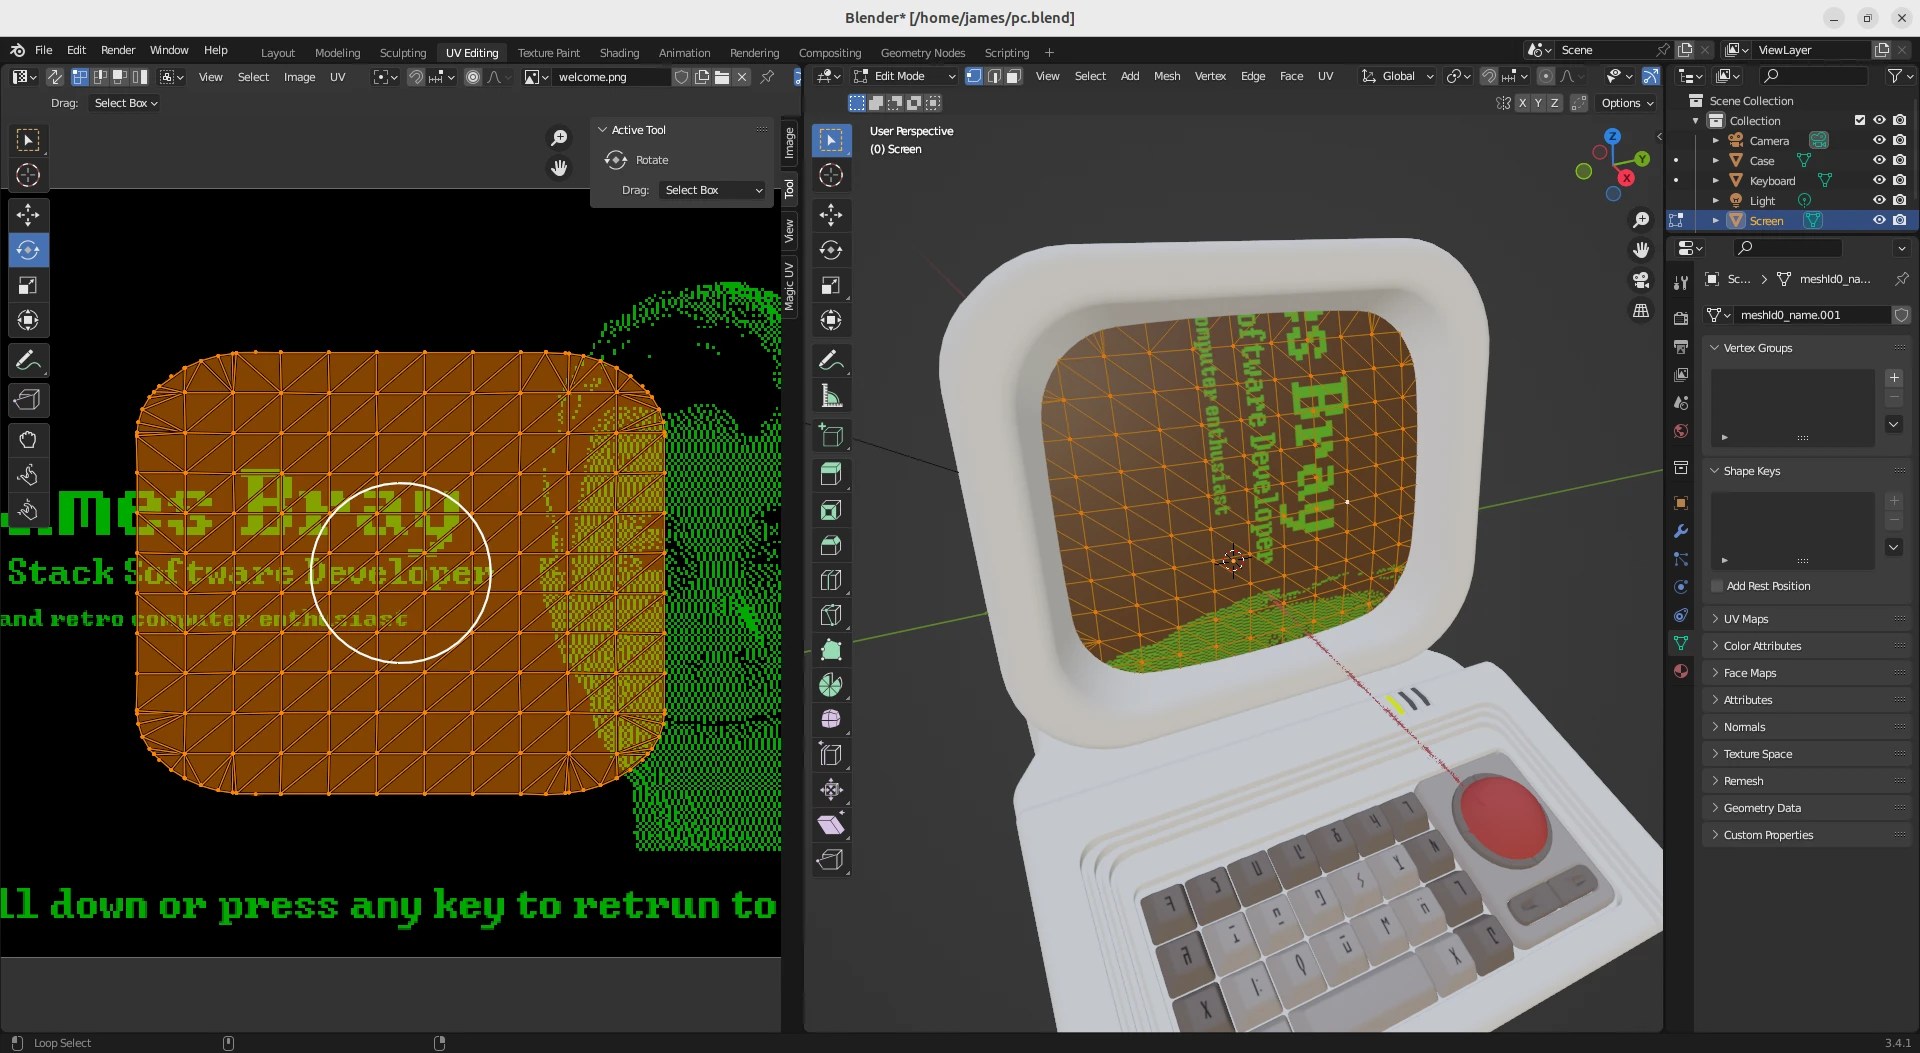Switch to the Shading workspace tab

point(619,52)
